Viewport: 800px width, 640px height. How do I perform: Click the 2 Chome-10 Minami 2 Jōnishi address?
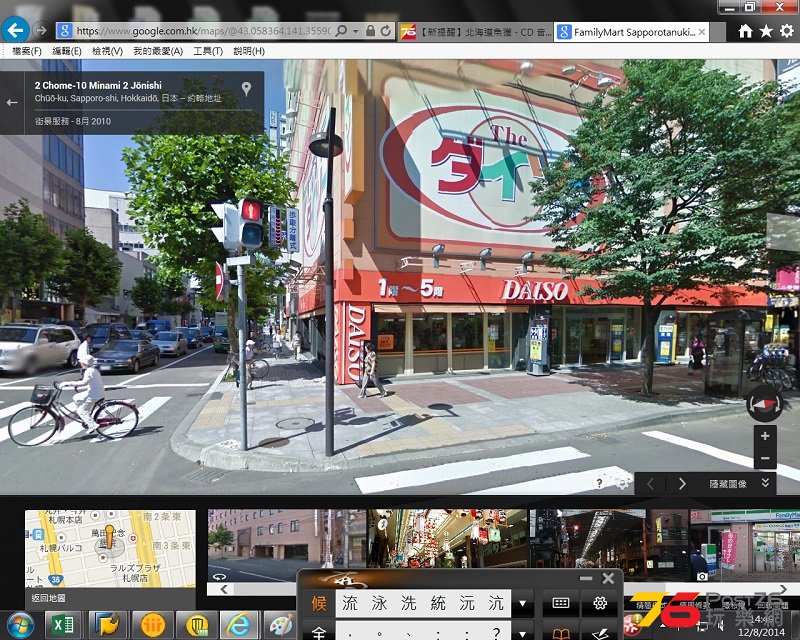point(98,85)
